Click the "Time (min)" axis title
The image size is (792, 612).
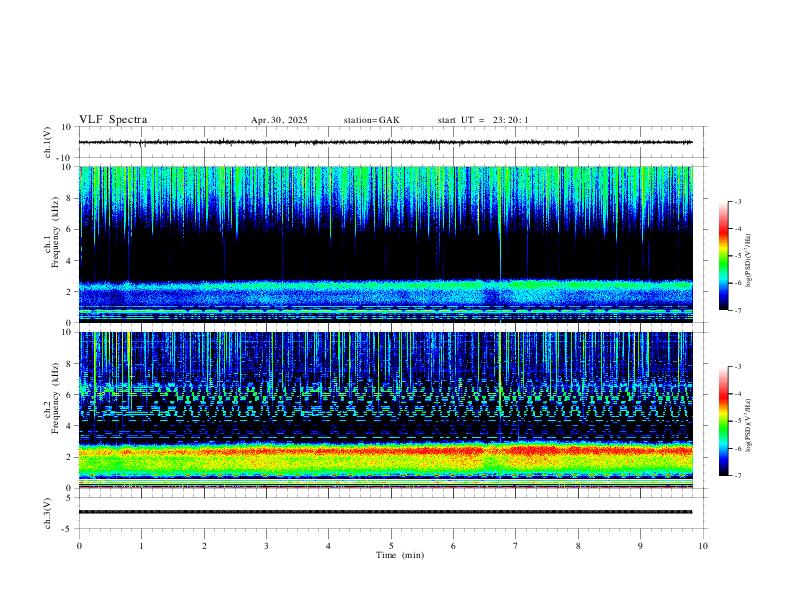(400, 555)
